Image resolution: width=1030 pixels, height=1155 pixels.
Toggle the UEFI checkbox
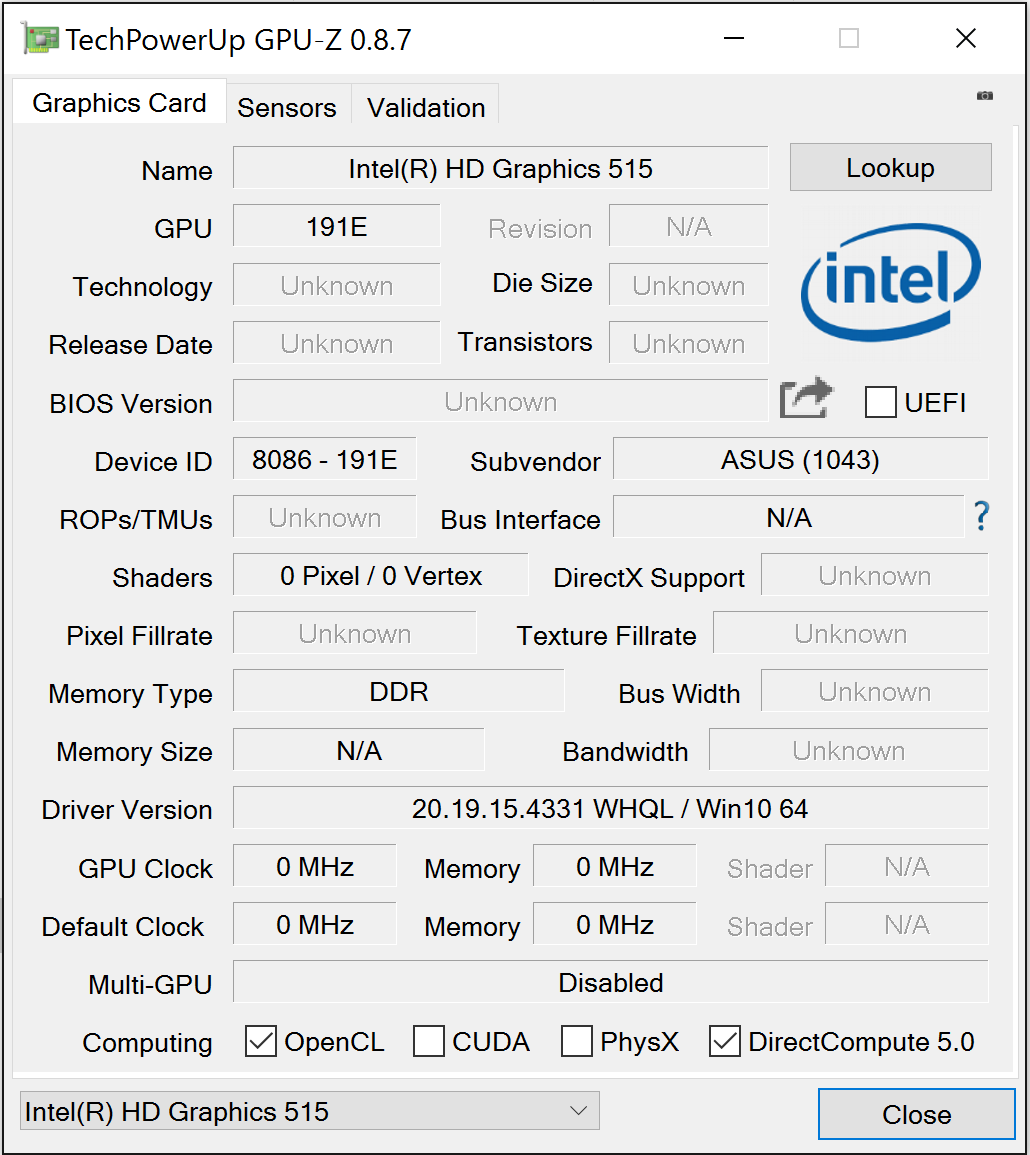(880, 402)
